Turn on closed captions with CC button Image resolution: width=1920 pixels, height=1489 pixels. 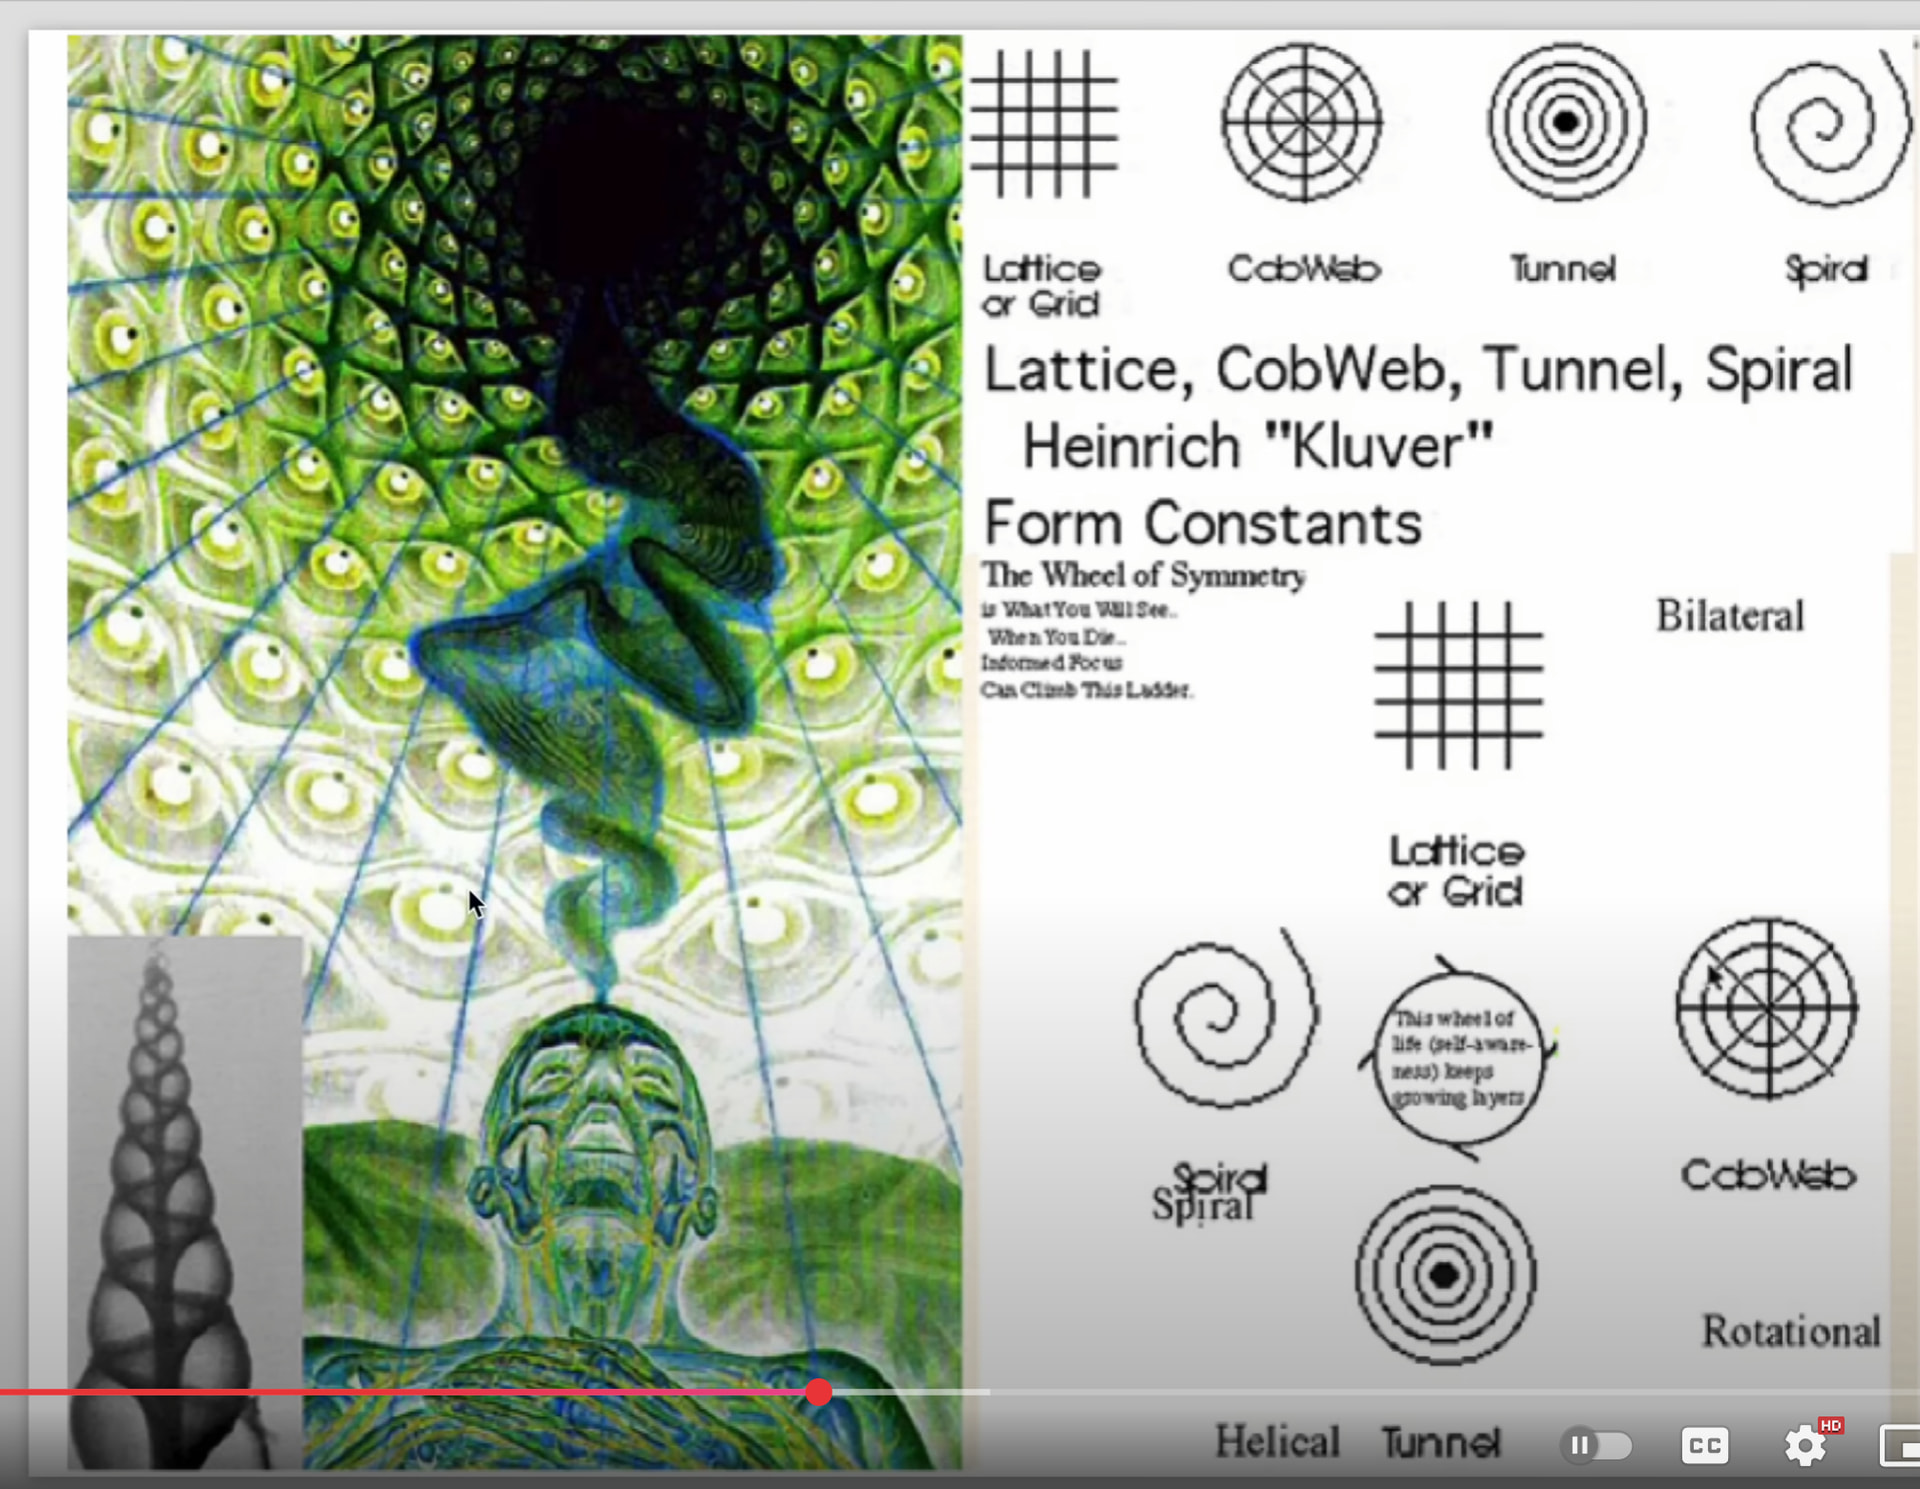tap(1705, 1446)
